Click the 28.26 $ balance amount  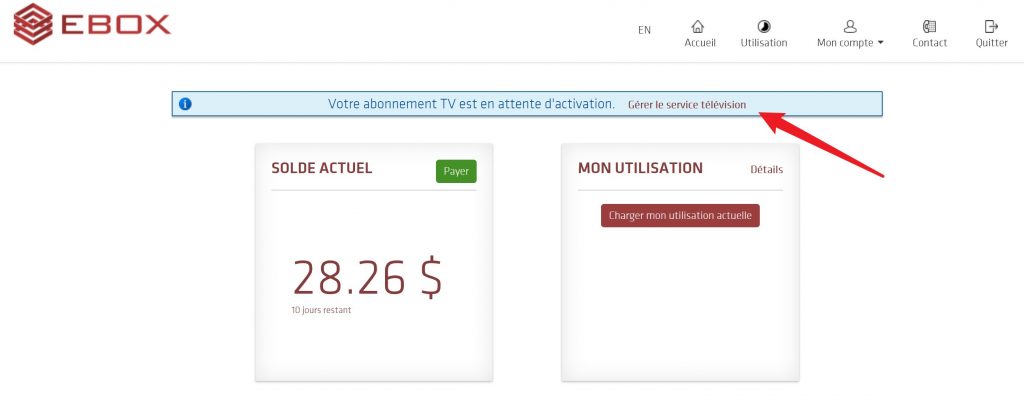368,278
